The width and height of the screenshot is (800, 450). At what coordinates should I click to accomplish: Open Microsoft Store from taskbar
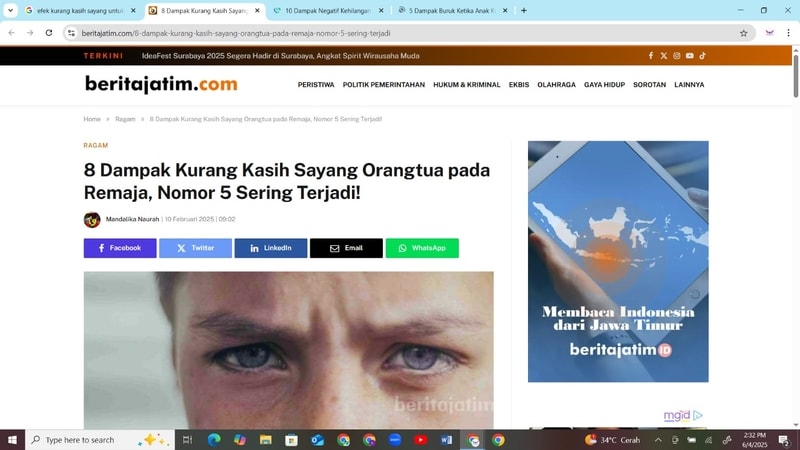(x=291, y=440)
